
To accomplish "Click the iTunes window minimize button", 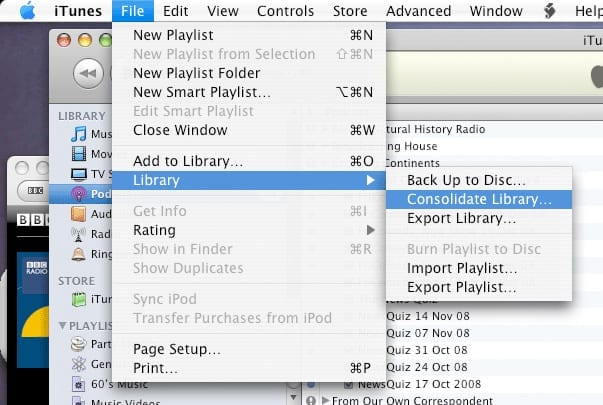I will coord(85,40).
